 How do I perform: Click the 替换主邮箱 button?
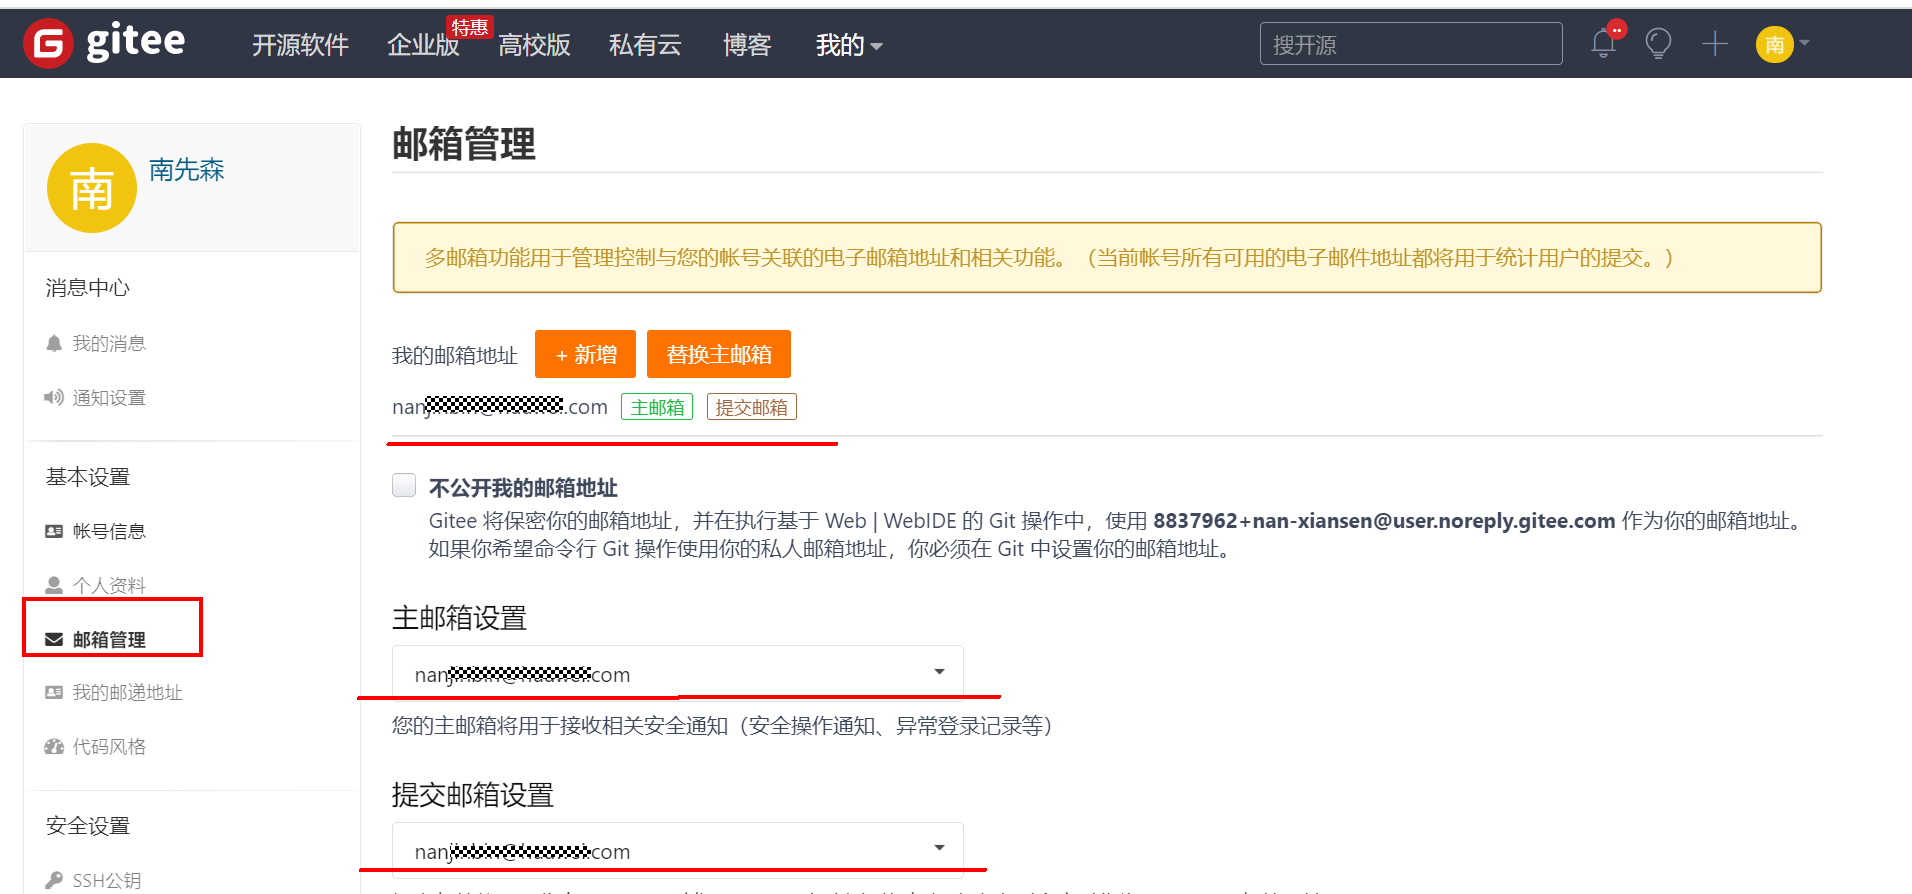point(719,354)
